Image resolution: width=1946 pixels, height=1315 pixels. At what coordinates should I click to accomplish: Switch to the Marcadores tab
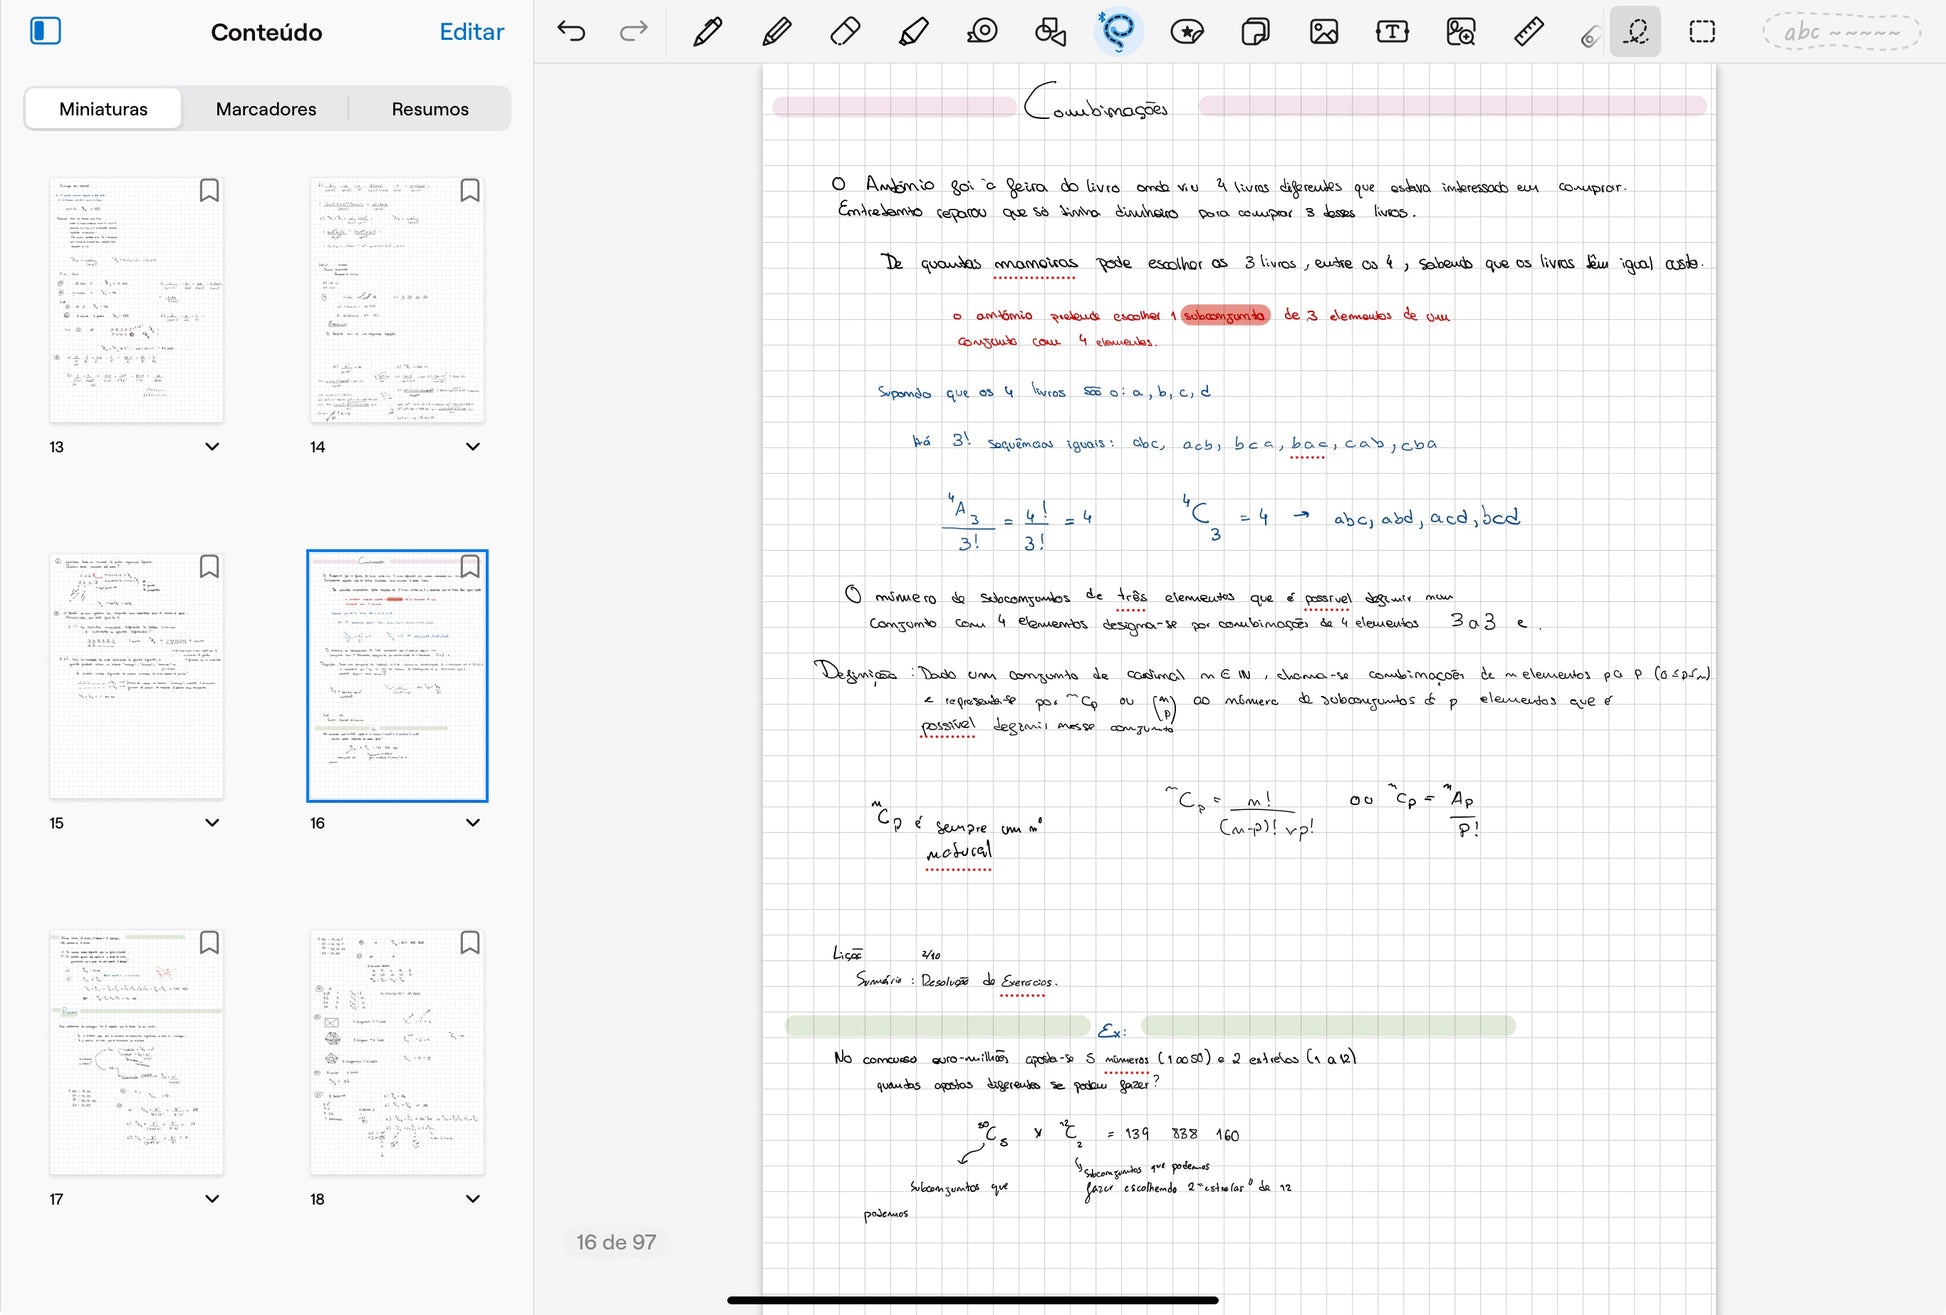point(266,109)
